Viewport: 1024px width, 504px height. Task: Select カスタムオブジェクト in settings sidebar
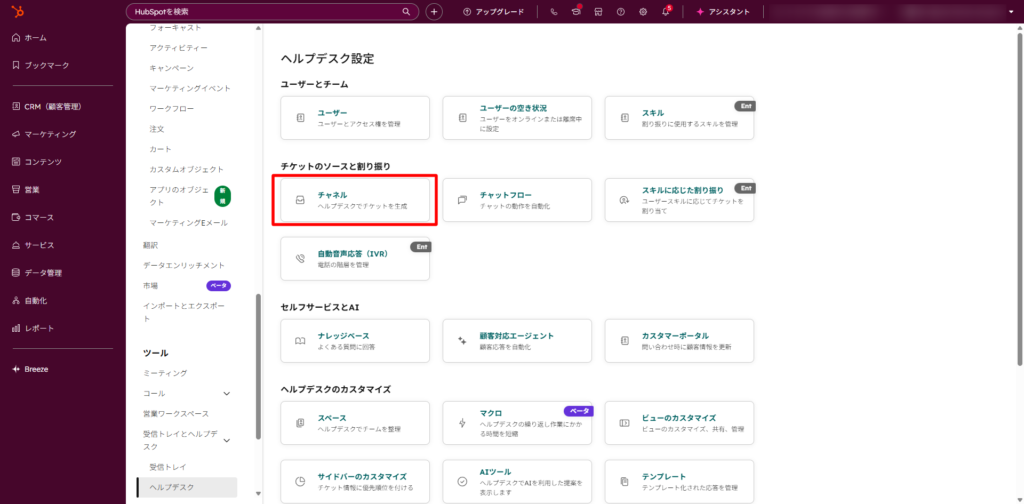[186, 169]
